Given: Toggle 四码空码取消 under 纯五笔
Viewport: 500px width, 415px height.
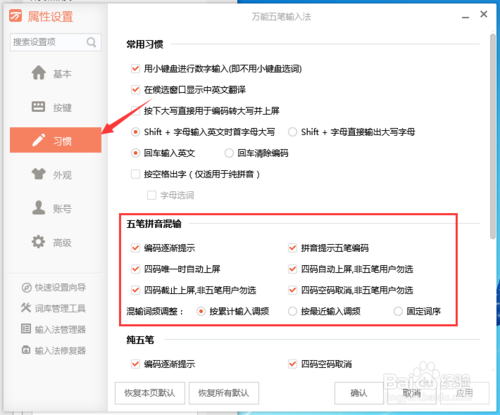Looking at the screenshot, I should [292, 364].
